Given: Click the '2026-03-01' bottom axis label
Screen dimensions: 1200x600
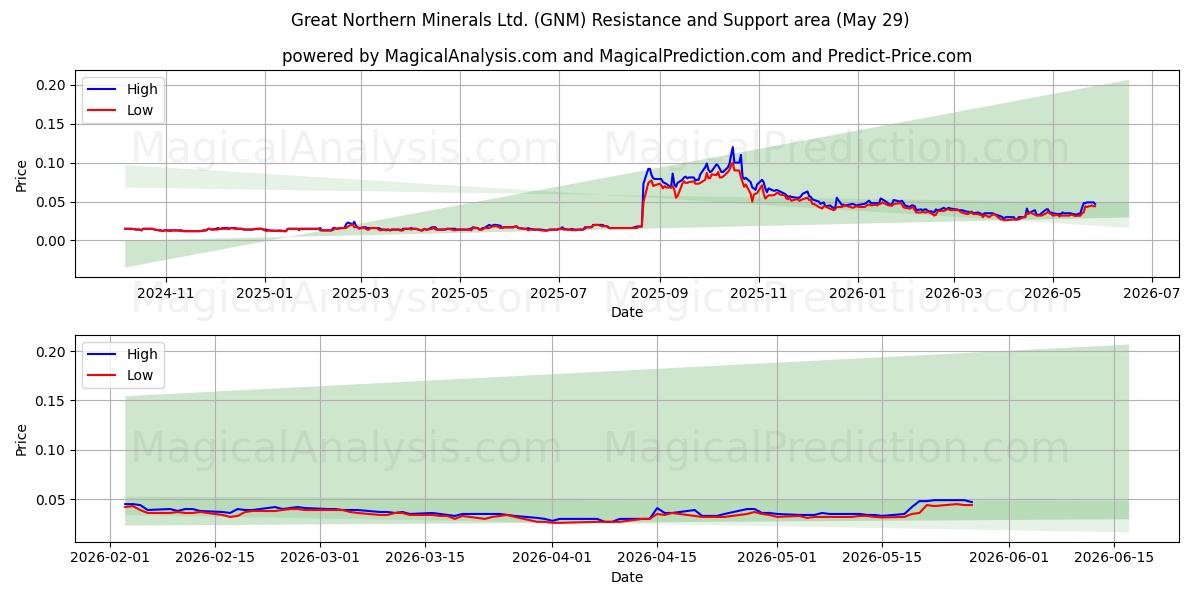Looking at the screenshot, I should pyautogui.click(x=321, y=558).
